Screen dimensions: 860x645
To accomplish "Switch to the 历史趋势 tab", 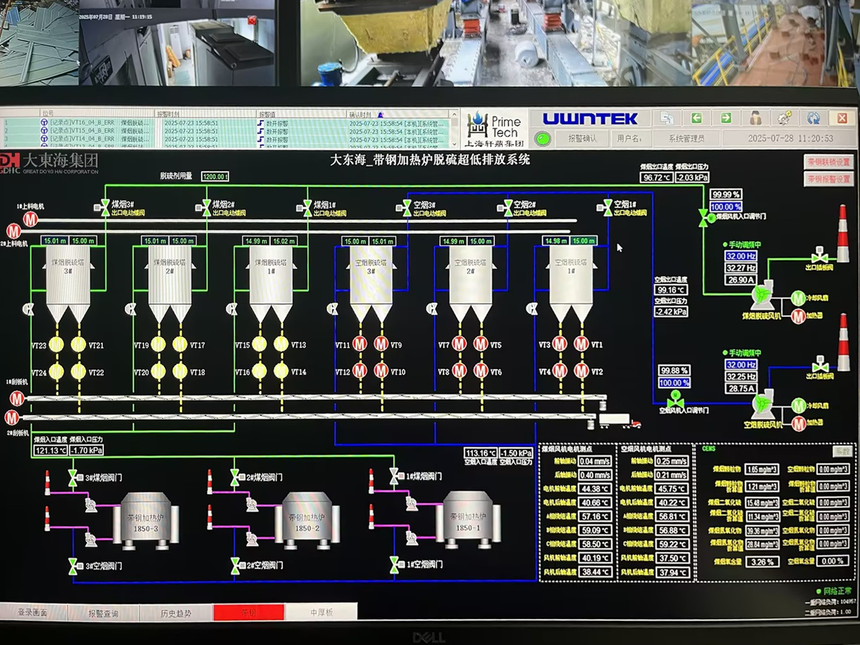I will point(176,613).
